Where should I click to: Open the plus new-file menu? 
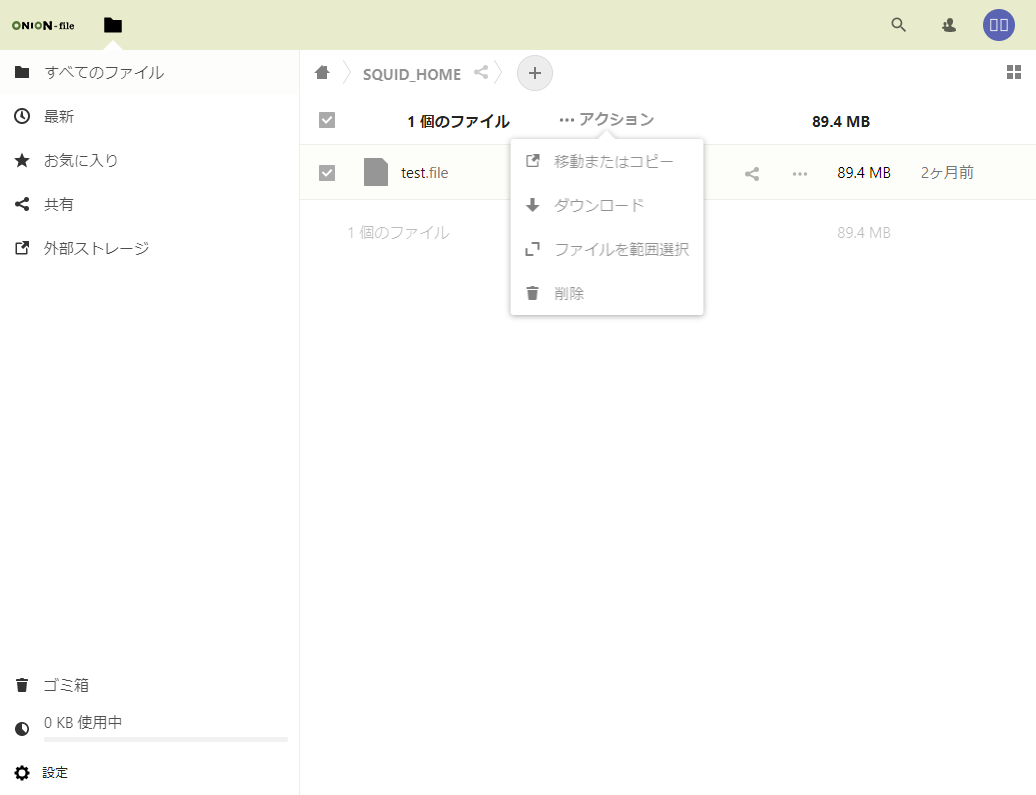click(x=534, y=73)
